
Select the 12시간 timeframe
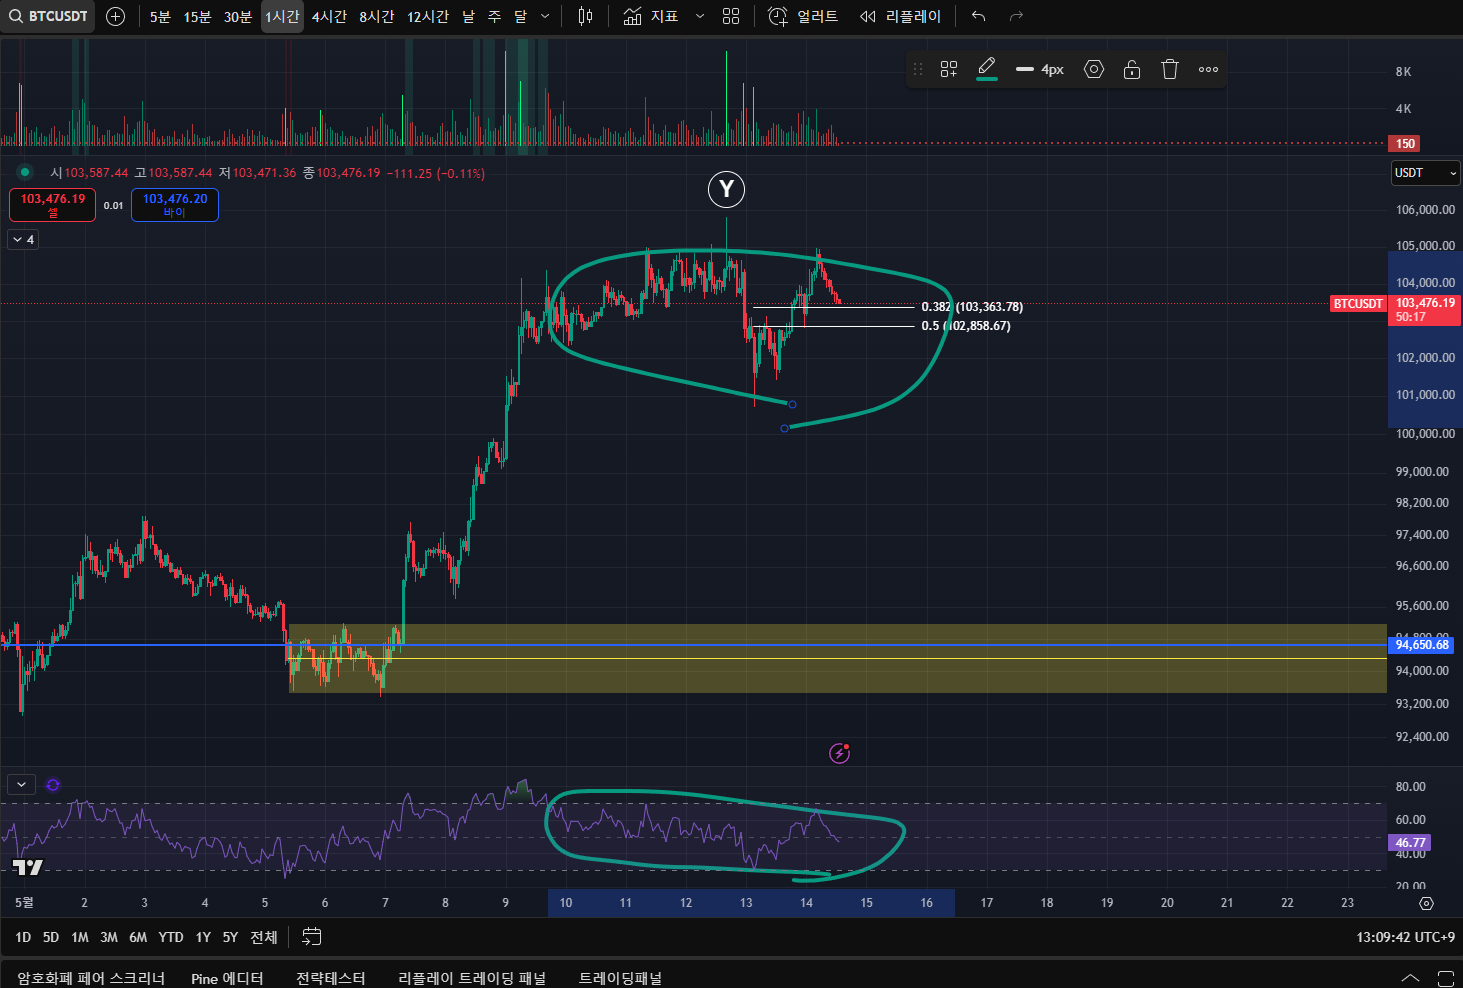click(x=428, y=16)
